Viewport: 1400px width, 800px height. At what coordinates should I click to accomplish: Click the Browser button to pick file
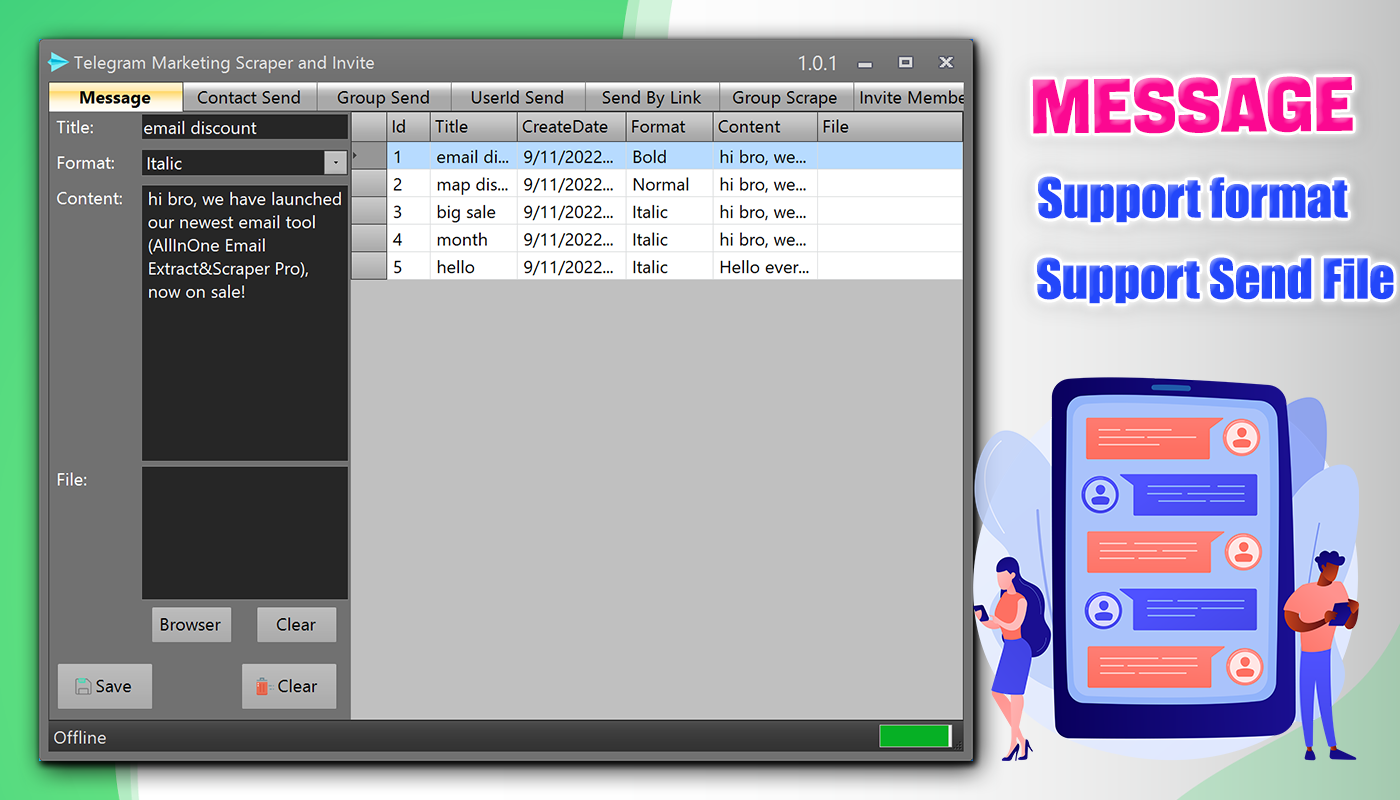(x=190, y=624)
